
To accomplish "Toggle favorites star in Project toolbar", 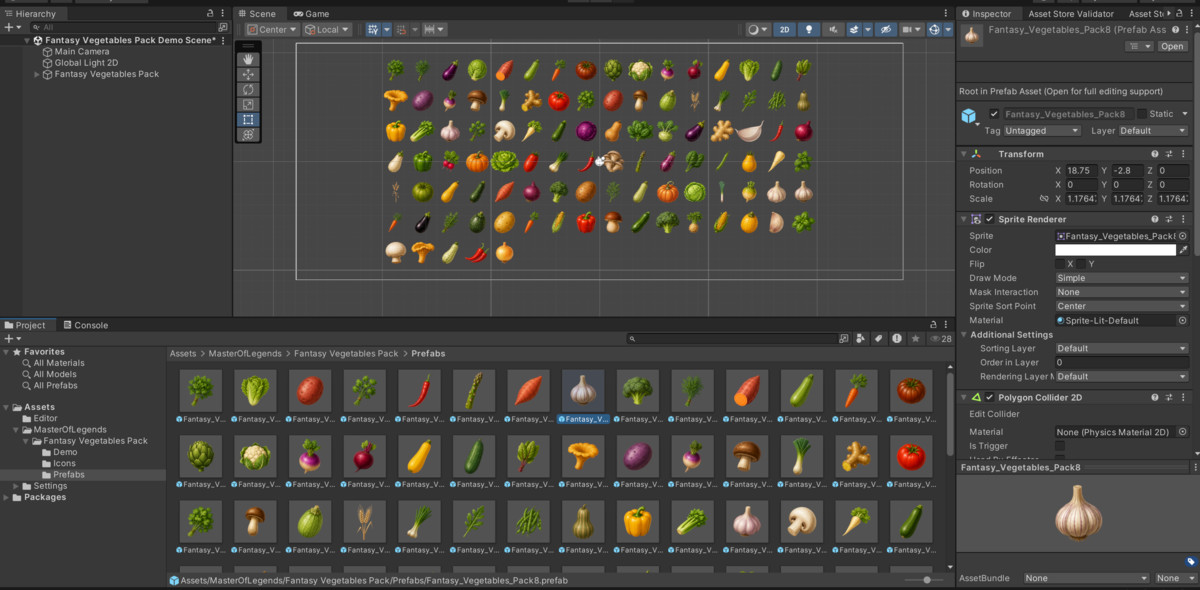I will 915,338.
